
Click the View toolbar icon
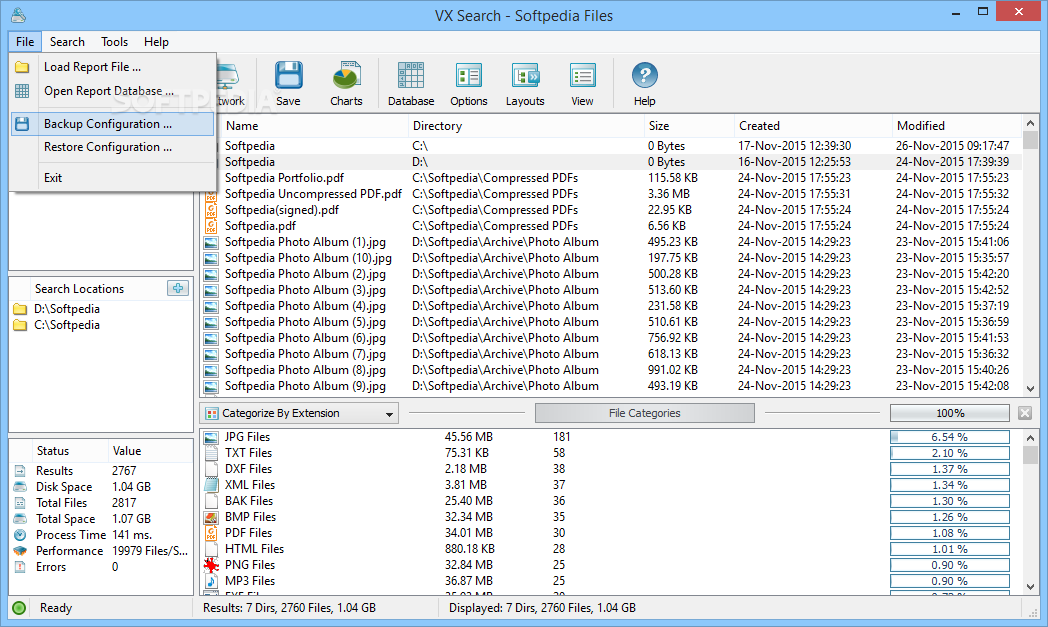pos(582,76)
